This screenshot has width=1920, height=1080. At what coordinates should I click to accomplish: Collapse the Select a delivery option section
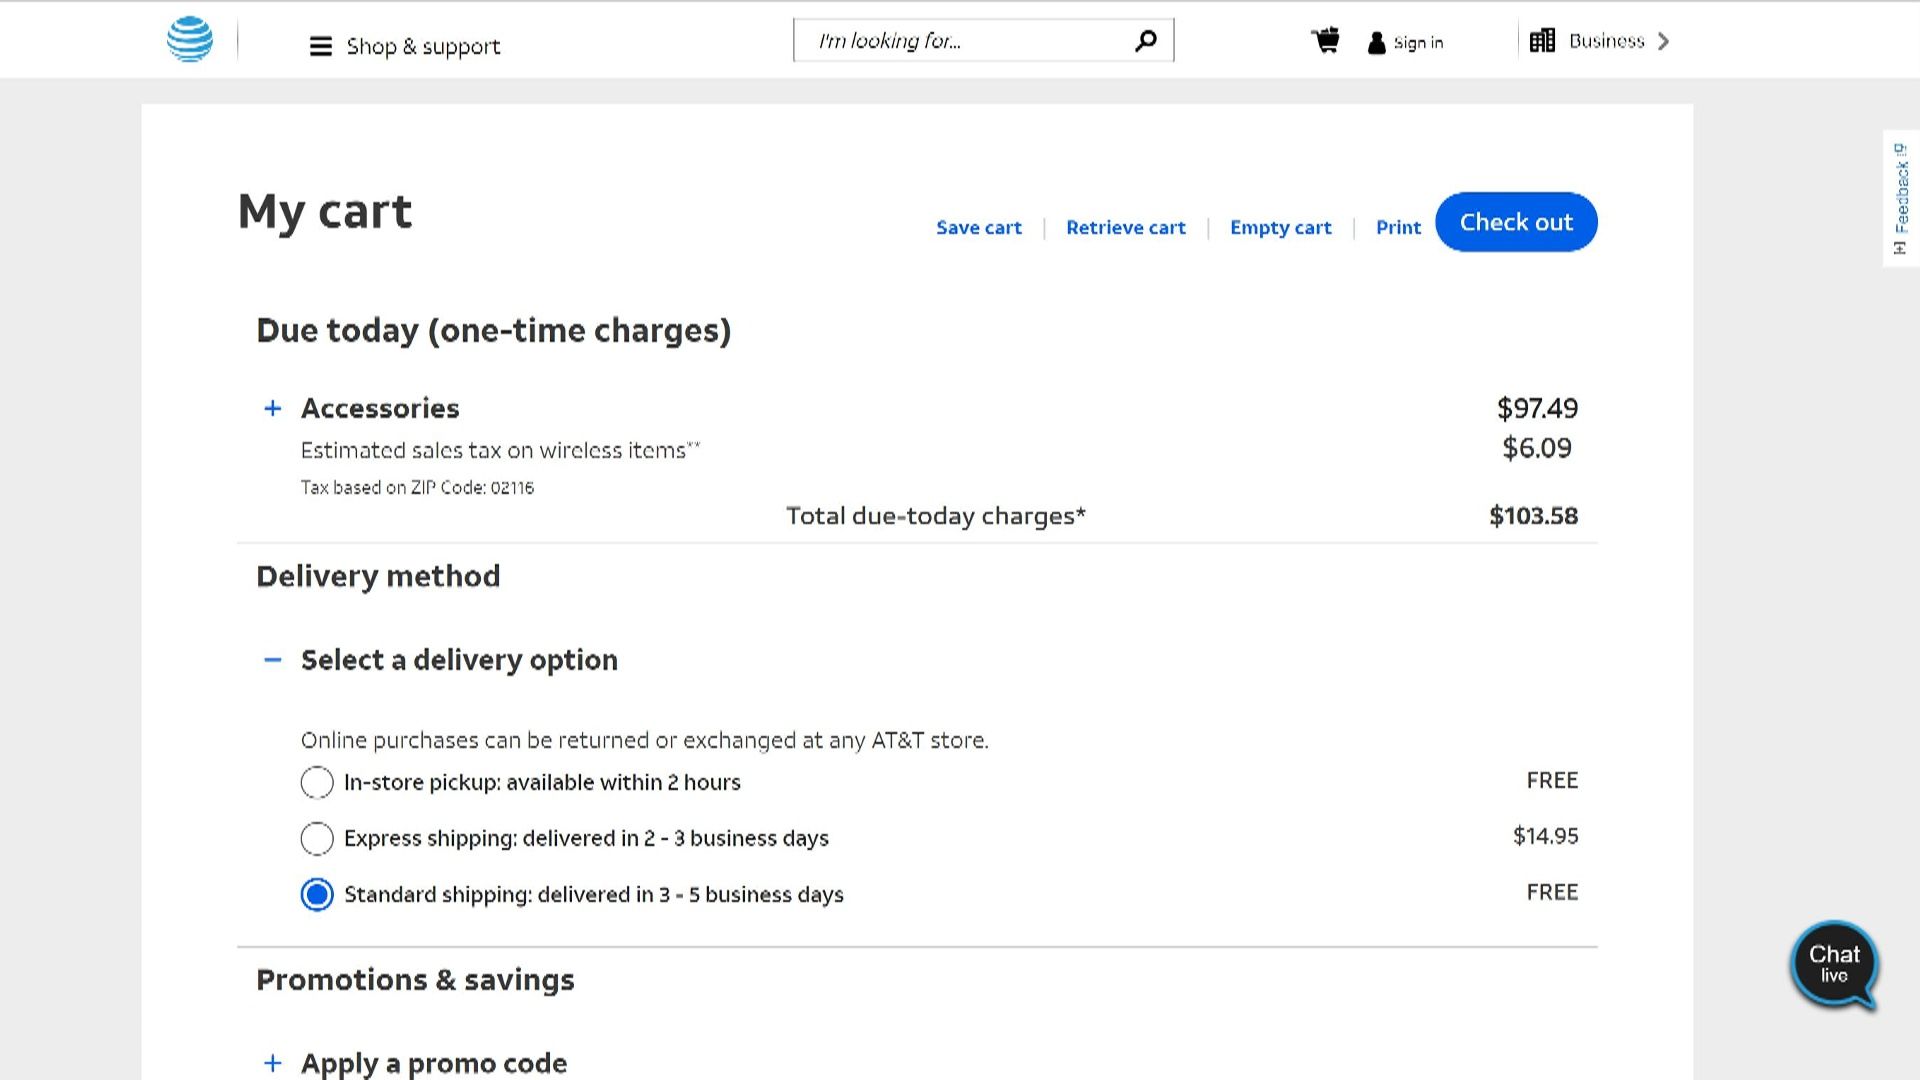pyautogui.click(x=272, y=660)
